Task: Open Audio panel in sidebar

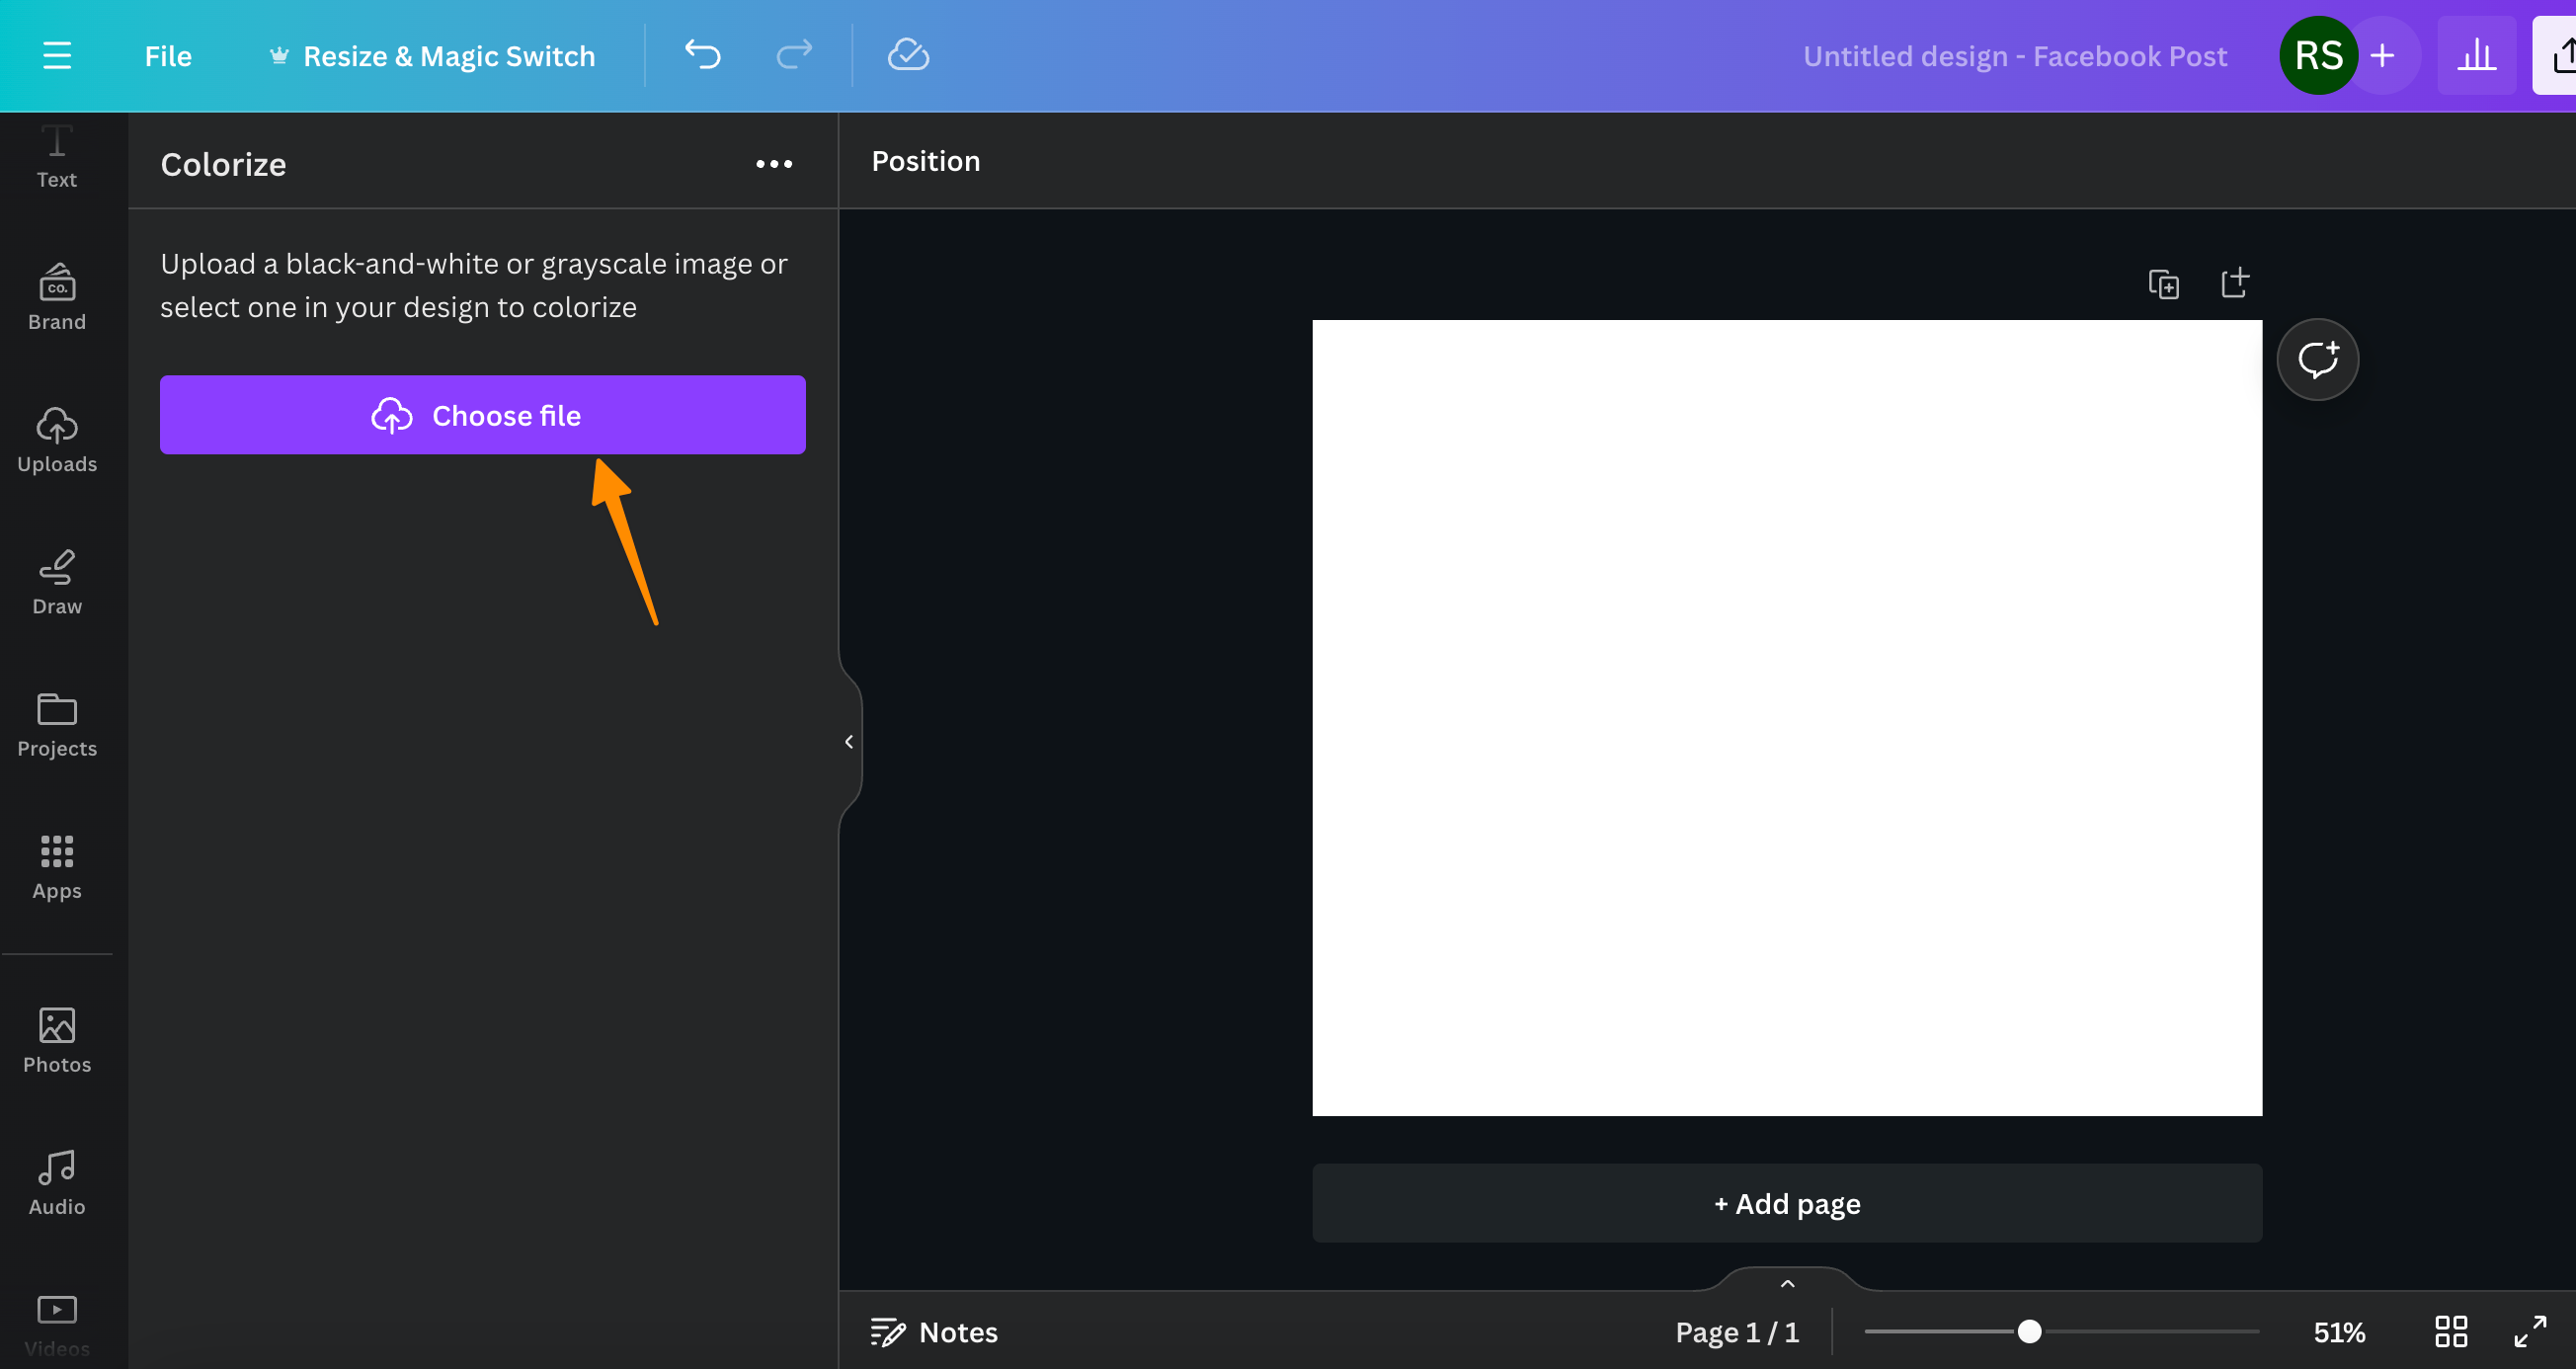Action: [56, 1181]
